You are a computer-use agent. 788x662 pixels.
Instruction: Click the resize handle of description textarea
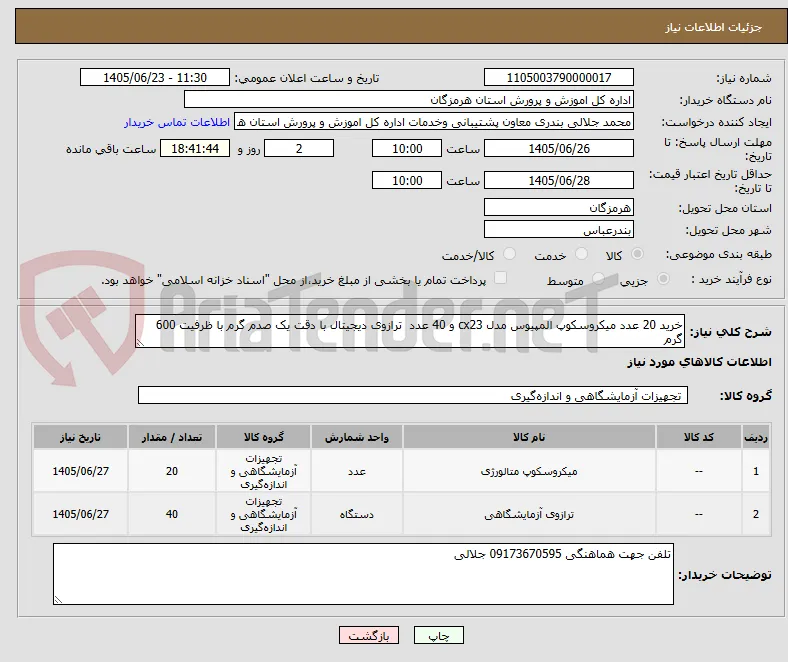[140, 343]
